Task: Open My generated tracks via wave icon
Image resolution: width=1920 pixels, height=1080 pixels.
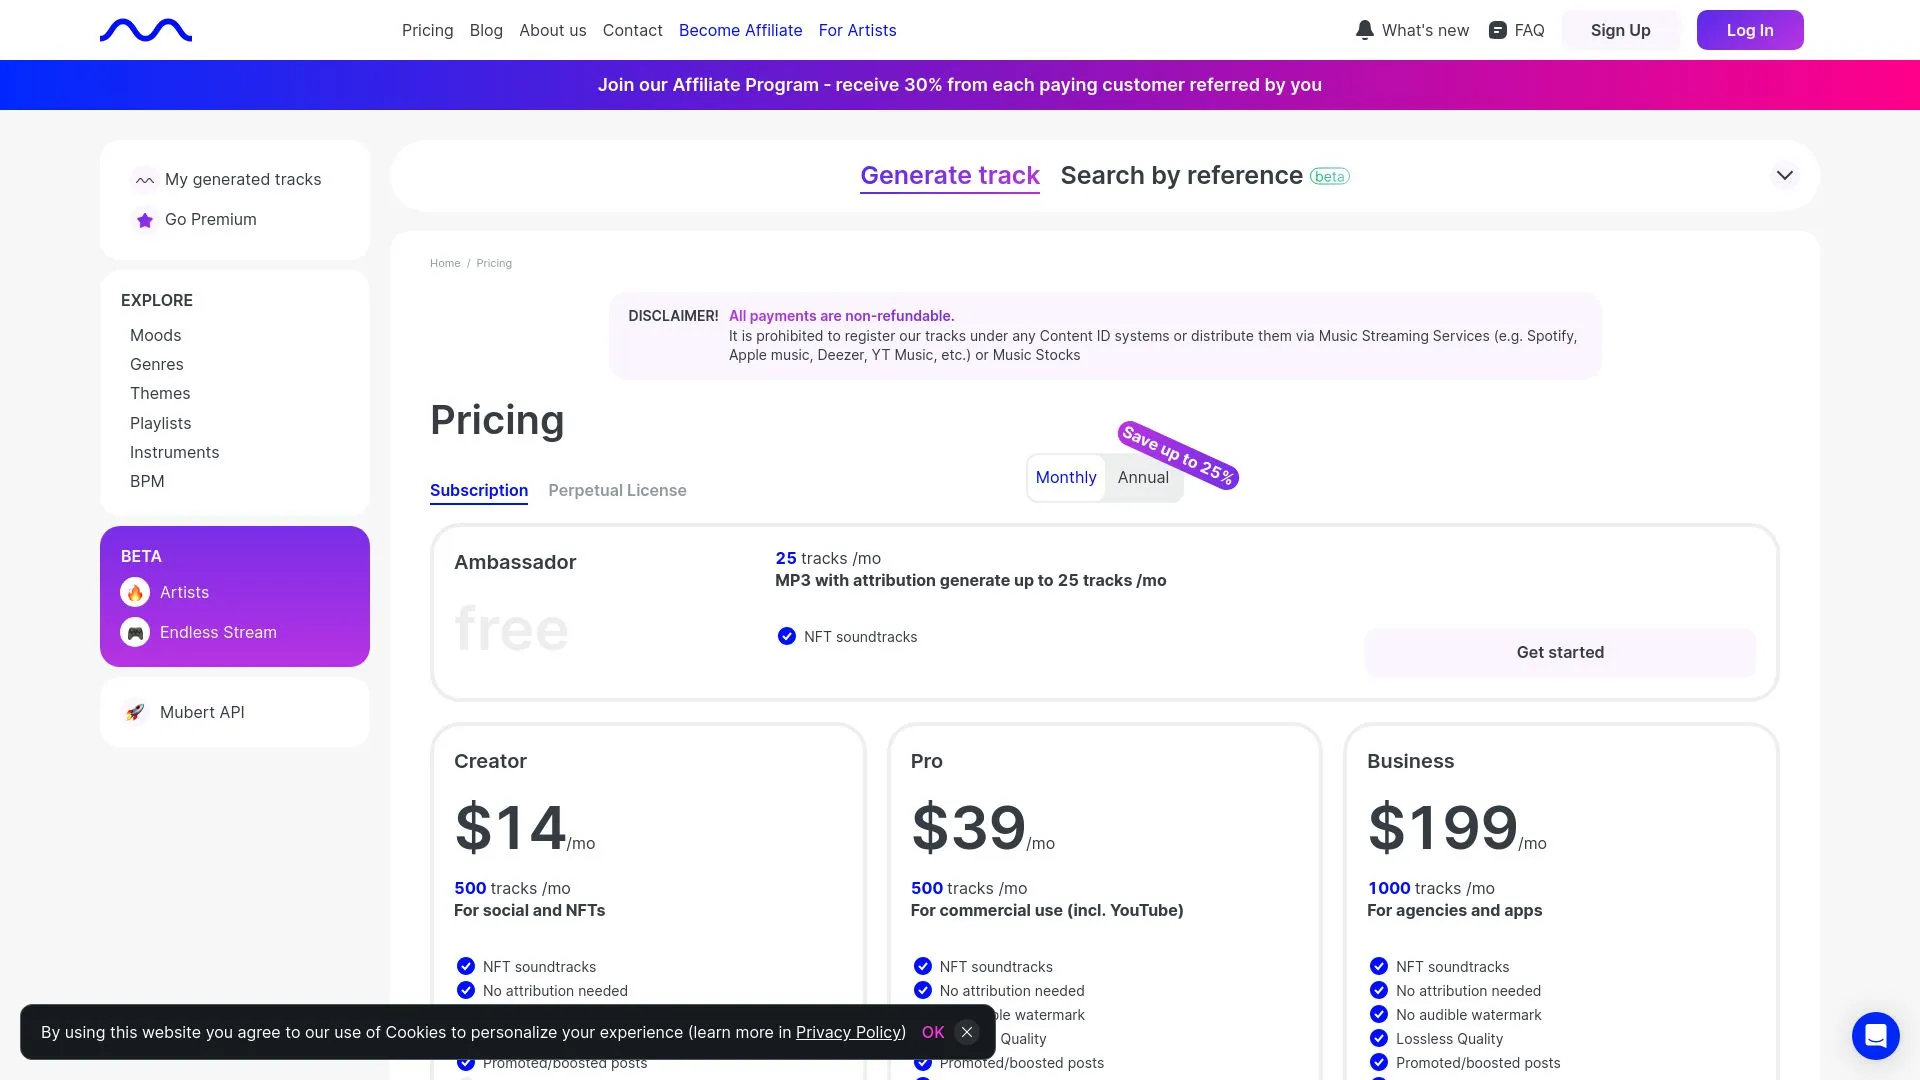Action: coord(145,179)
